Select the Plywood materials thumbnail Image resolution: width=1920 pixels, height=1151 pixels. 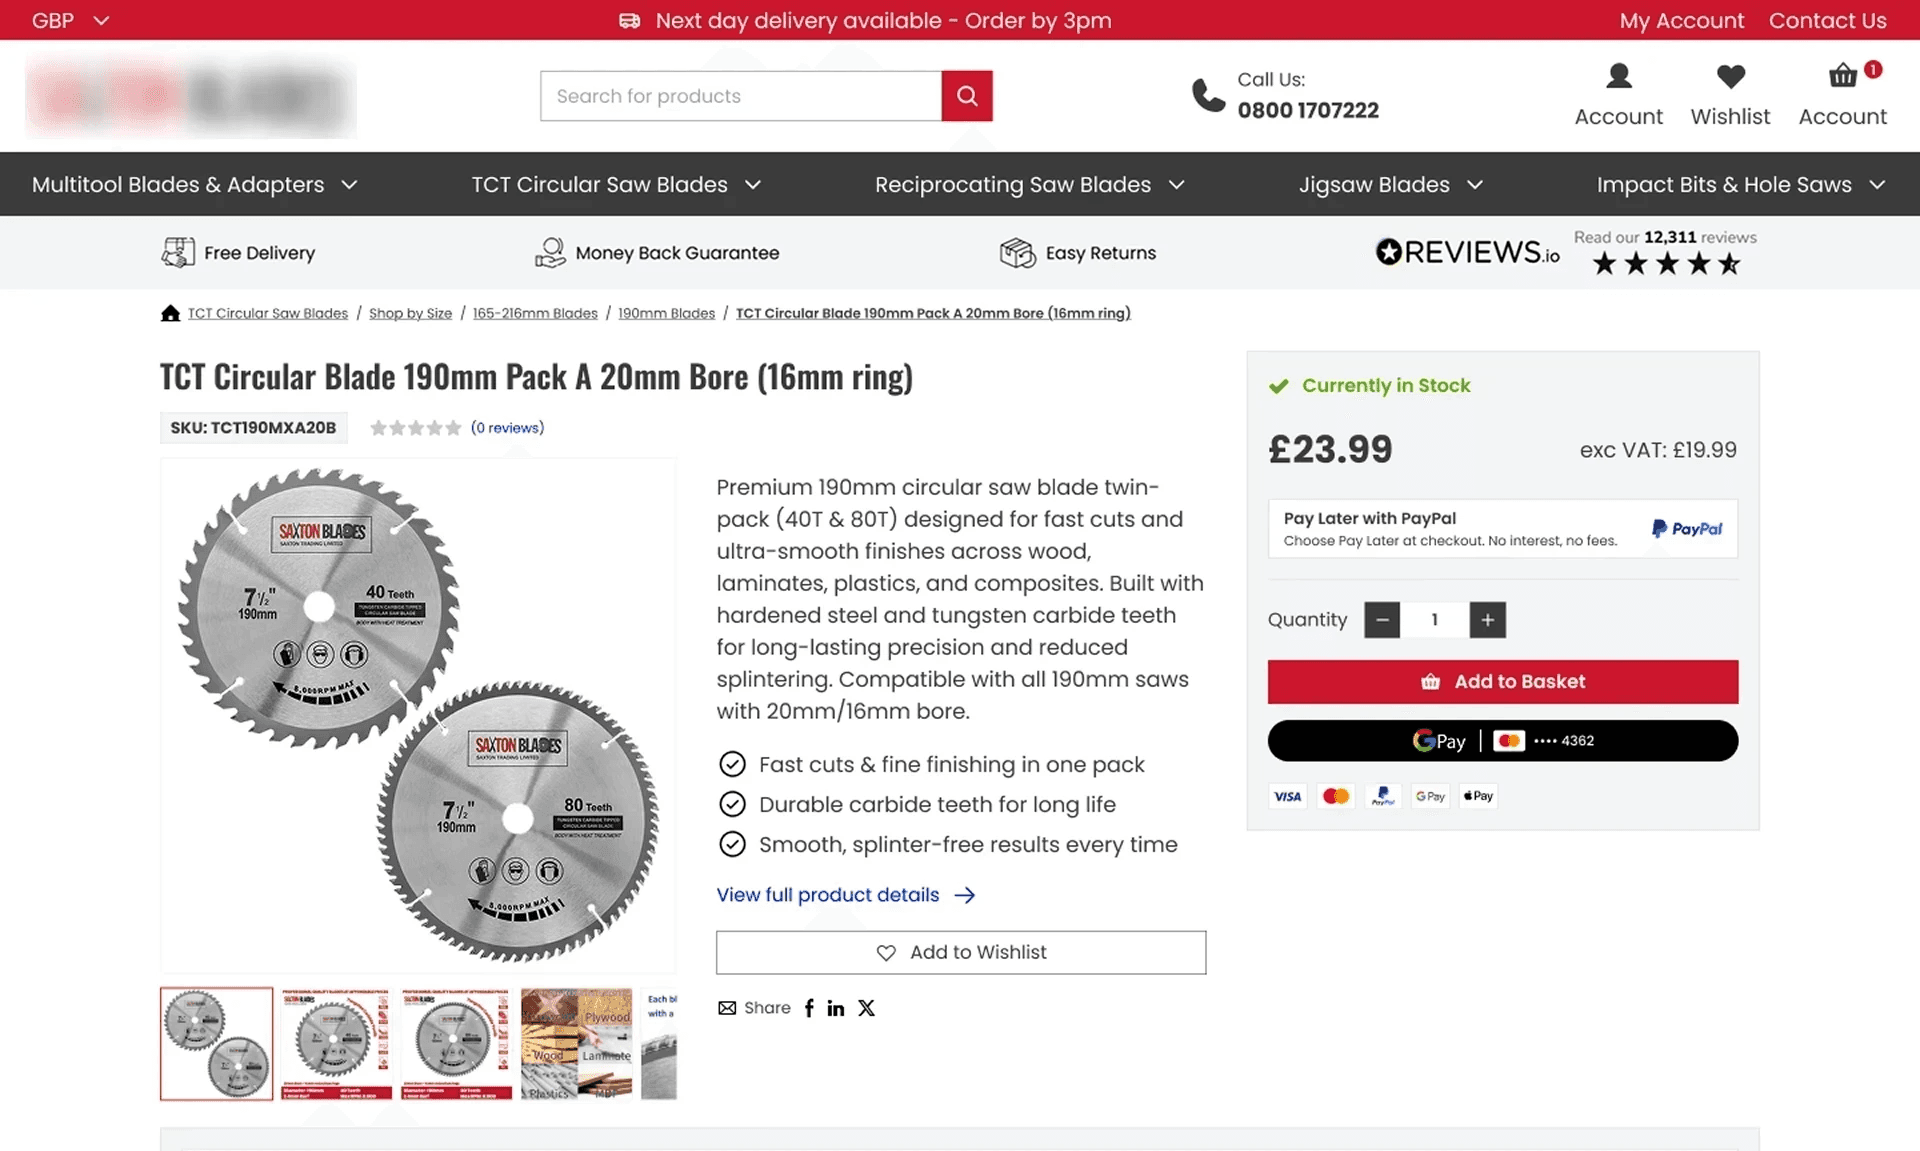576,1044
